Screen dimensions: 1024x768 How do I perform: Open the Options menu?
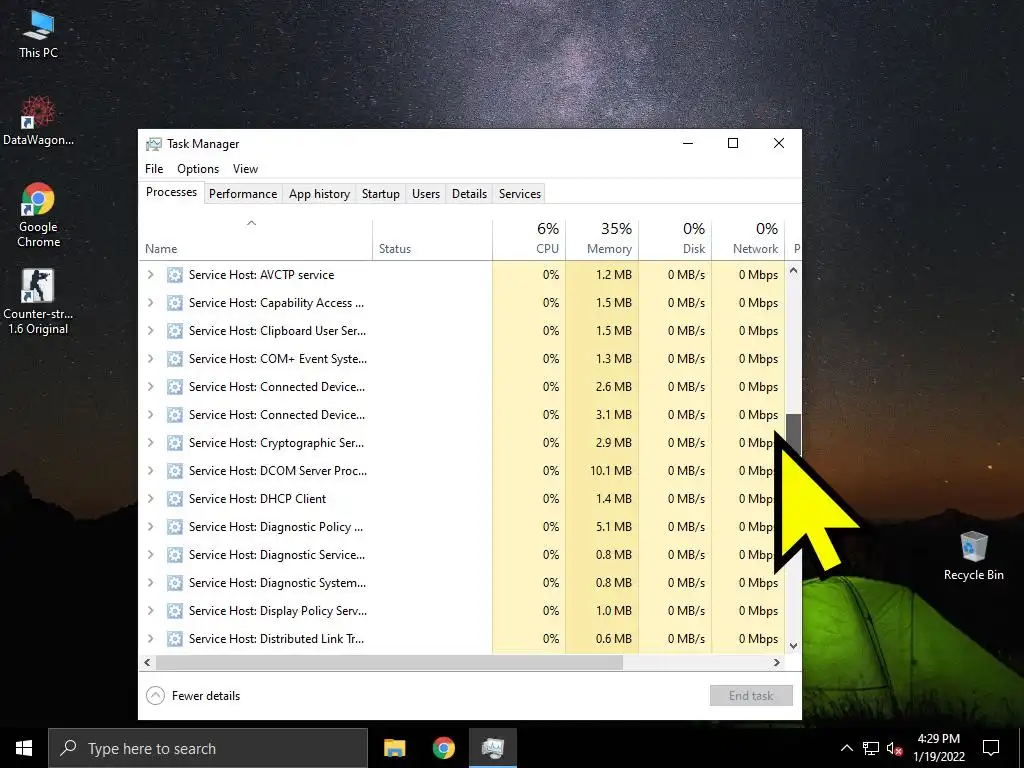198,169
